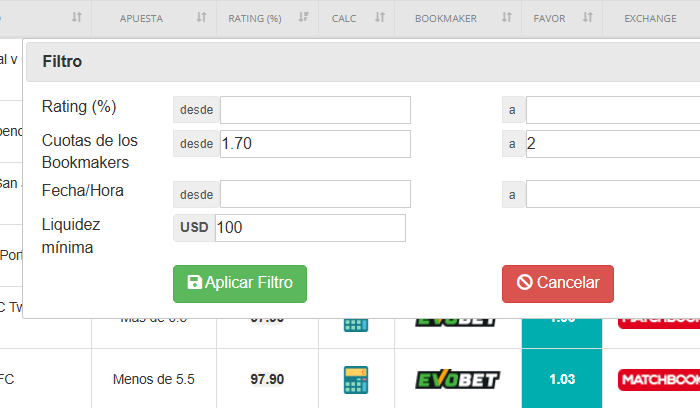700x408 pixels.
Task: Click the 'Fecha/Hora' label
Action: 83,191
